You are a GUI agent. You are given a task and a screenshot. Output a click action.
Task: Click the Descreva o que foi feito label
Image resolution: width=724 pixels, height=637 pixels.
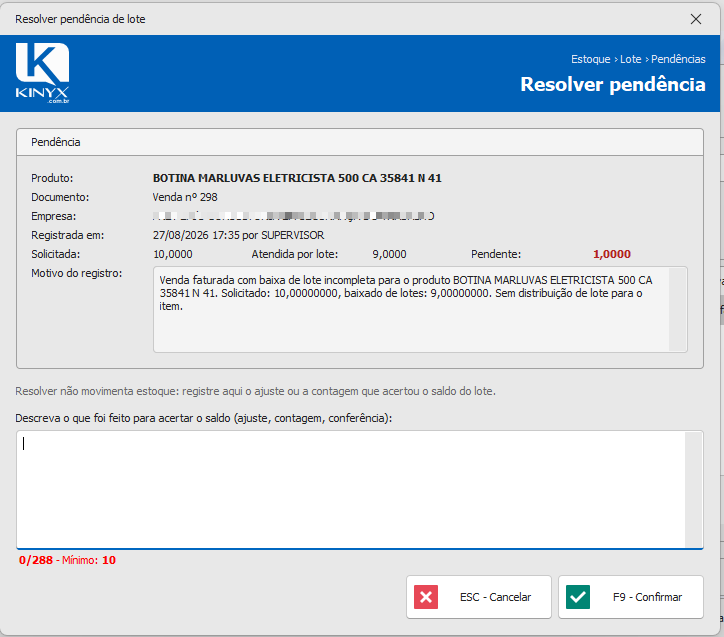pyautogui.click(x=204, y=418)
